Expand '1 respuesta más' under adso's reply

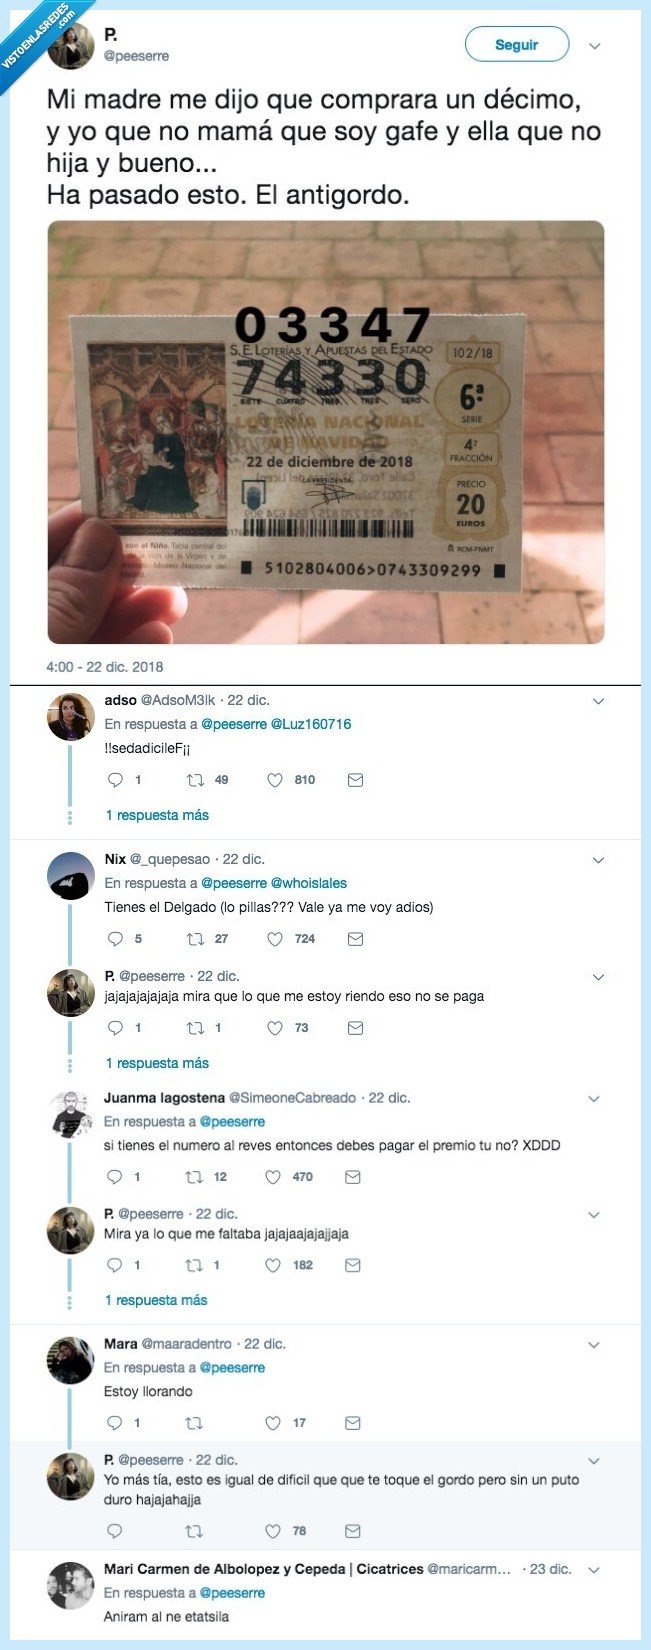[157, 815]
